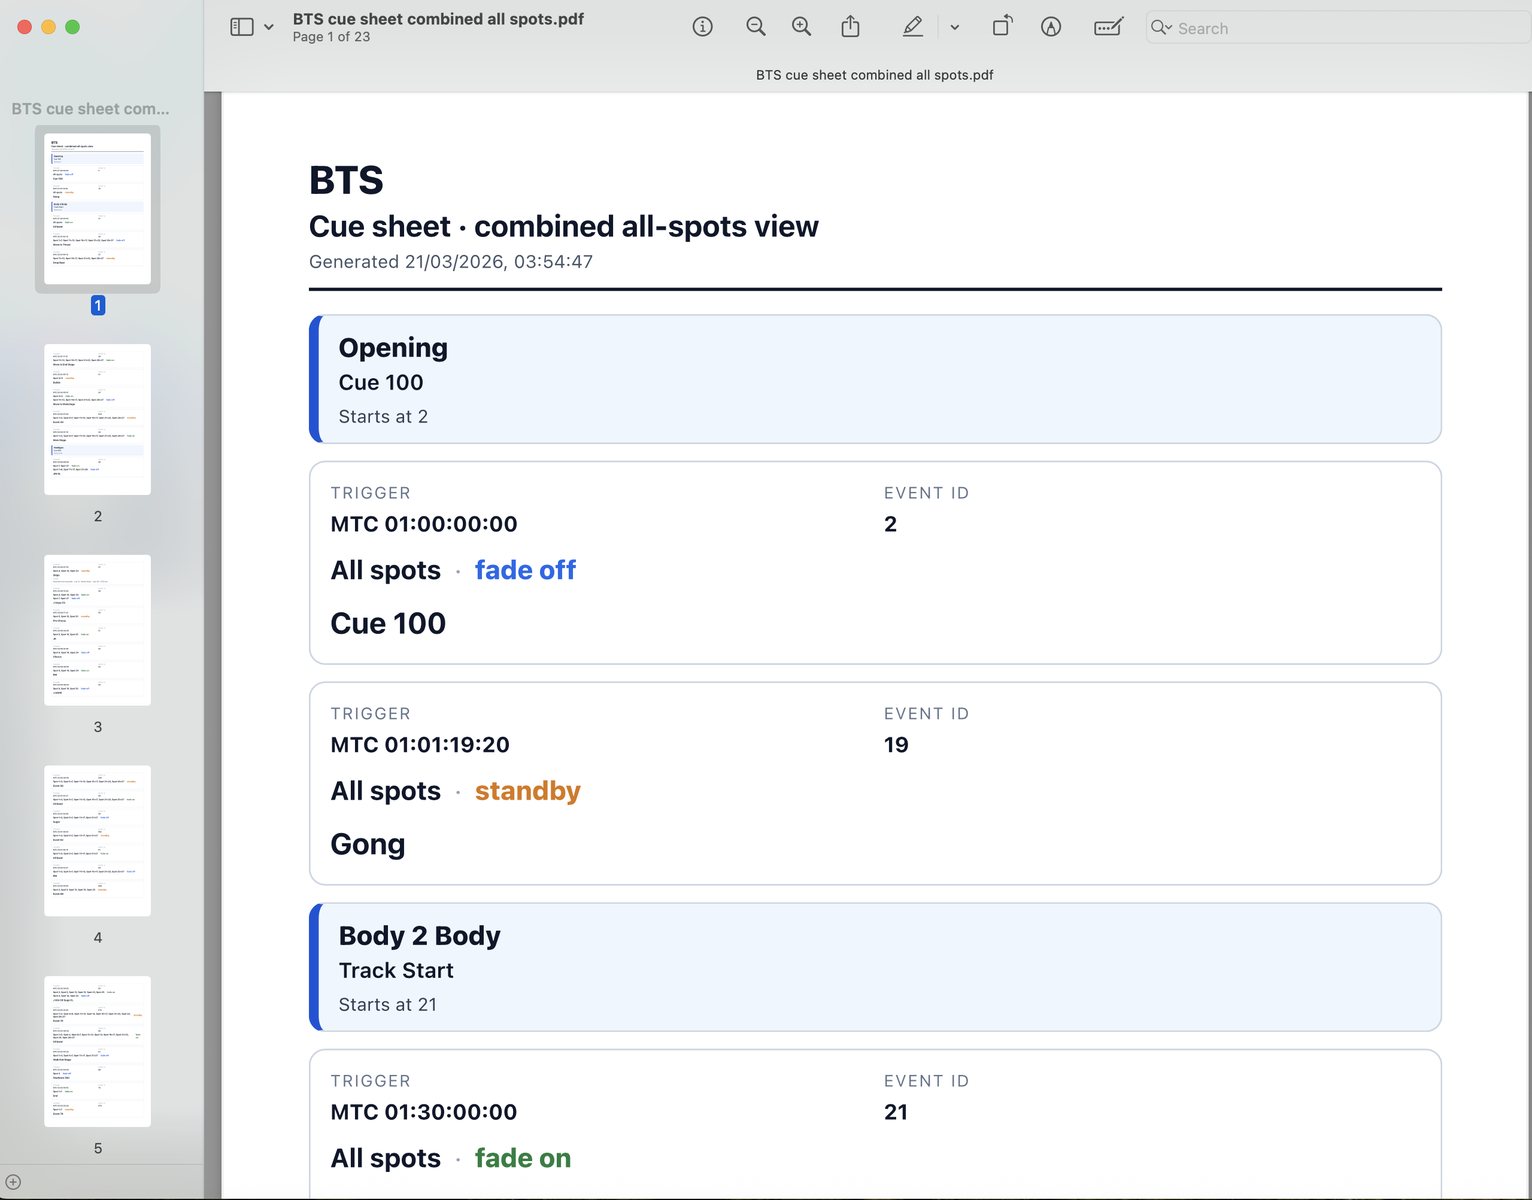
Task: Click the 'MTC 01:00:00:00' trigger value
Action: 424,524
